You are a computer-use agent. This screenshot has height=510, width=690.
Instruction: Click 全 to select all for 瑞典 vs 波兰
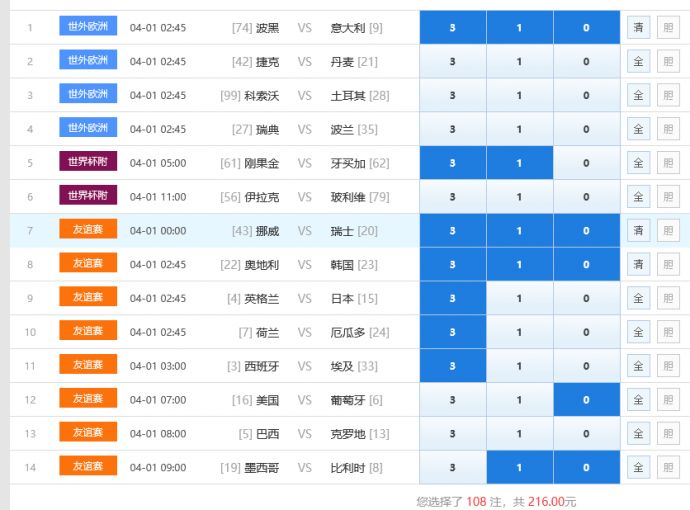point(638,130)
